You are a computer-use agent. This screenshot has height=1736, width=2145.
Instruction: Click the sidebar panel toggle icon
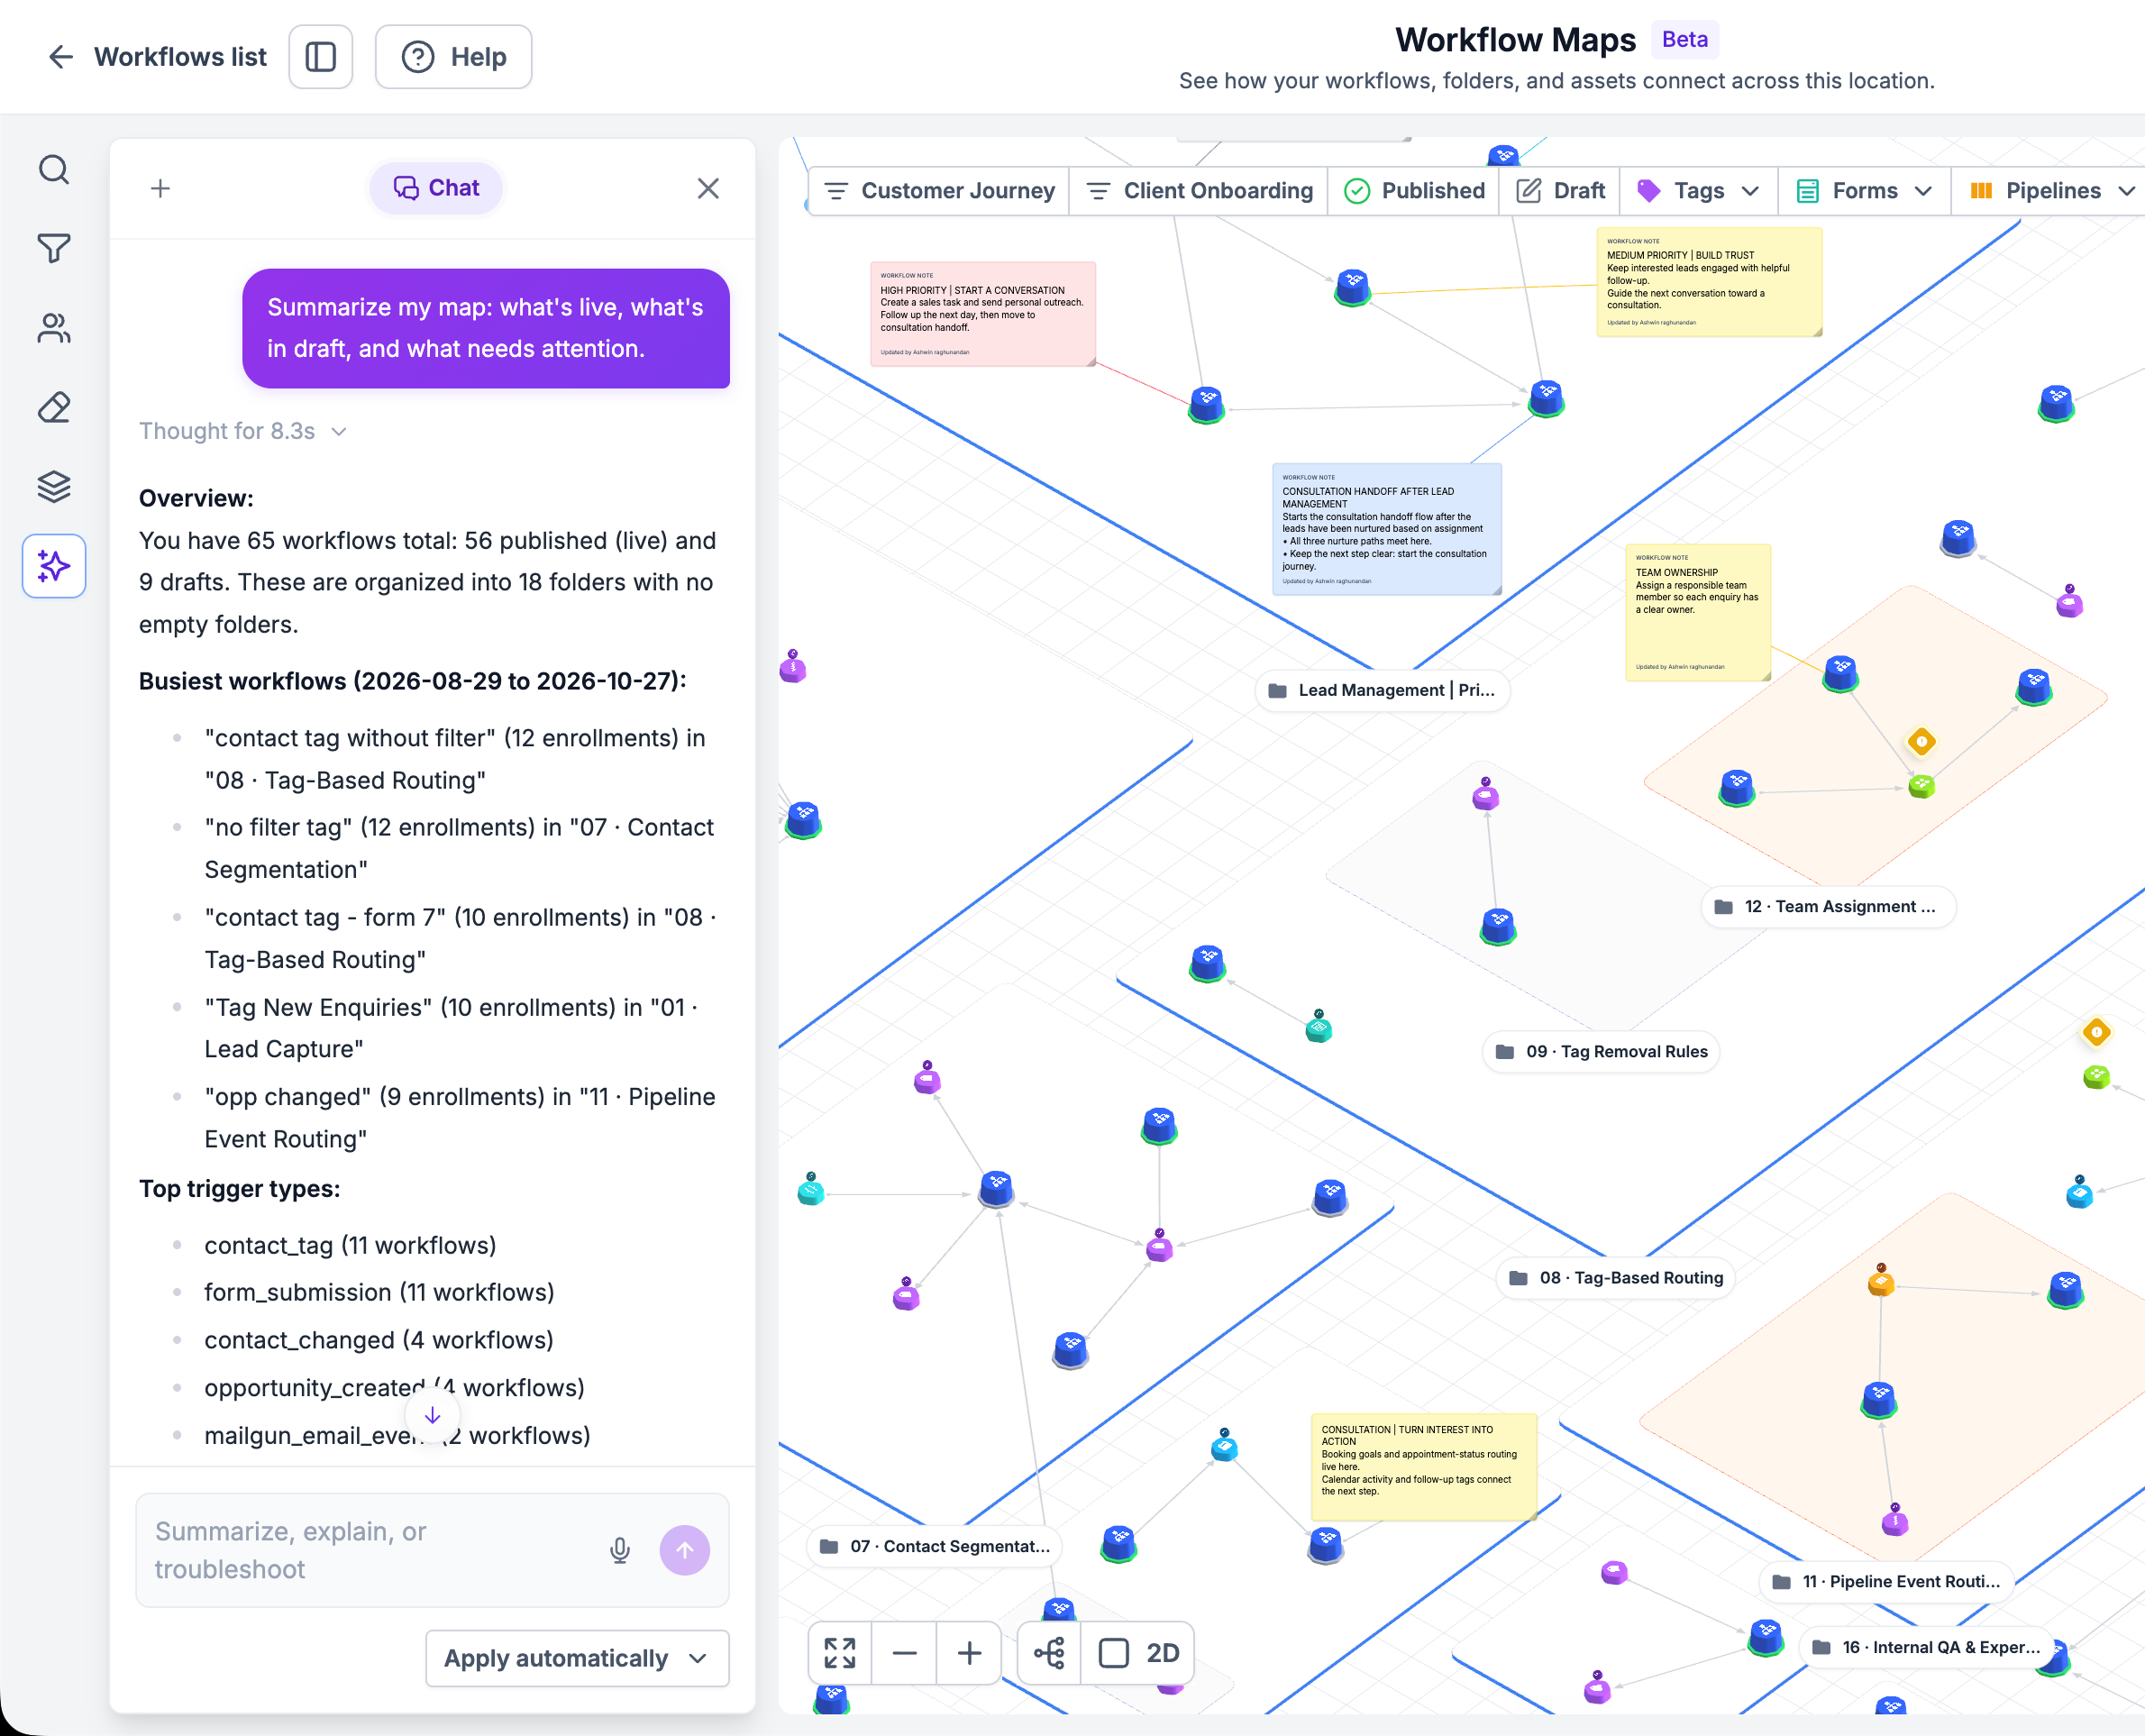(320, 57)
